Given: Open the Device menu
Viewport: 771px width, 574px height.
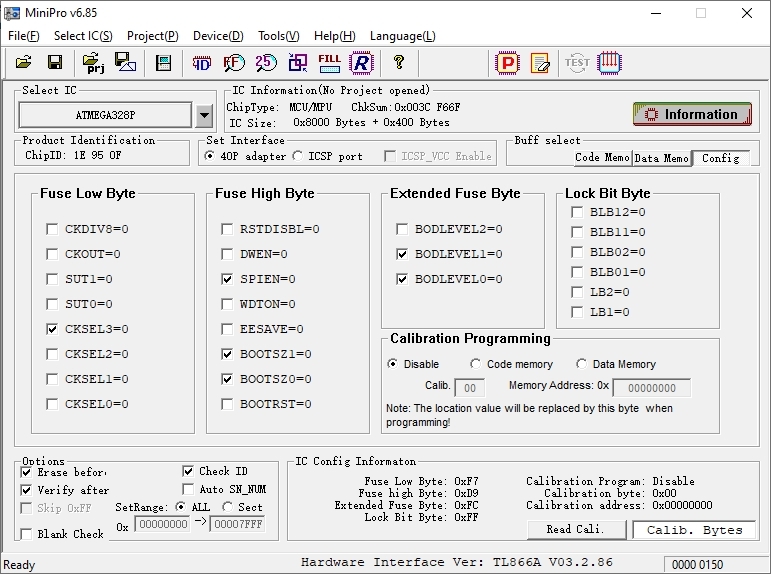Looking at the screenshot, I should [x=217, y=36].
